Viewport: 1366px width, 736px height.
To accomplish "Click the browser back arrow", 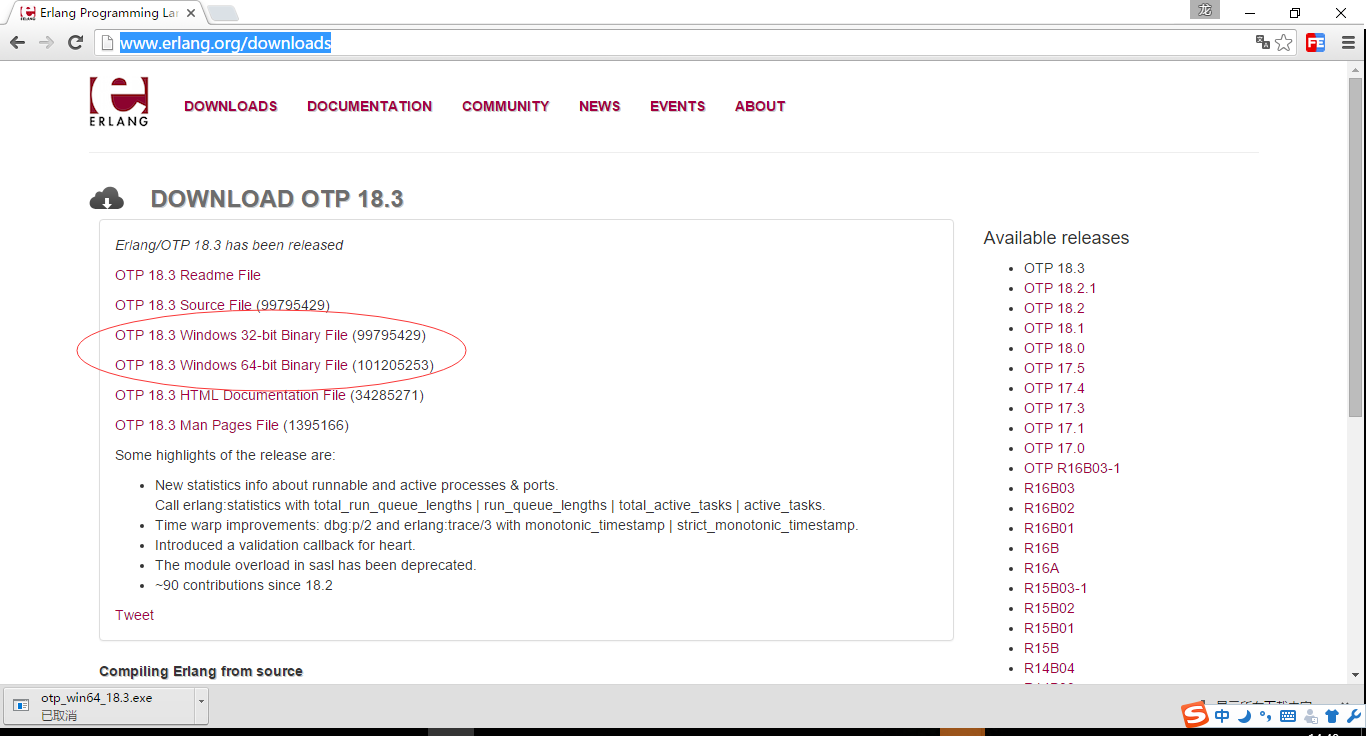I will 17,43.
